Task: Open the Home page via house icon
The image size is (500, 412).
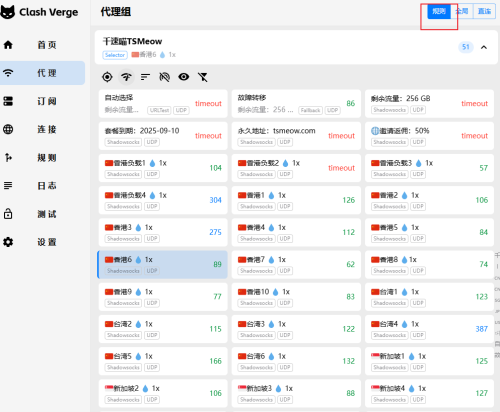Action: [x=8, y=45]
